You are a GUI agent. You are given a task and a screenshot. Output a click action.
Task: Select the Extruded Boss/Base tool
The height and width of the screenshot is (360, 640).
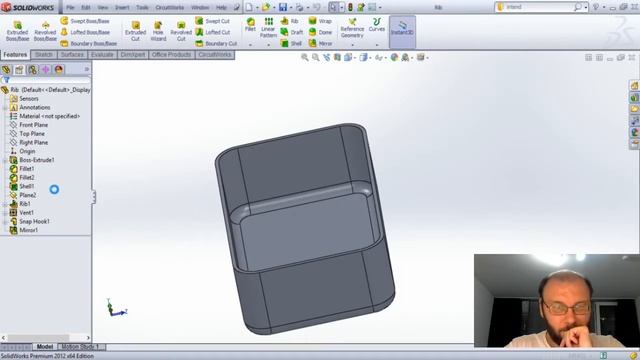point(17,31)
